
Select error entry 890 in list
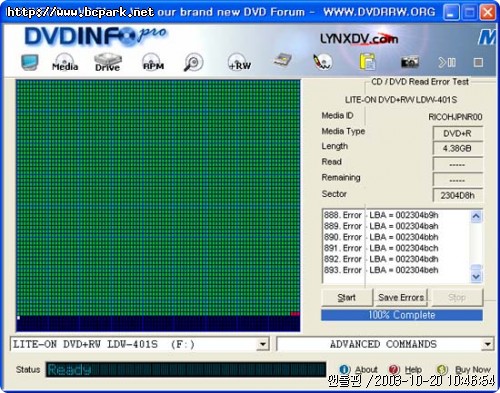(x=381, y=237)
